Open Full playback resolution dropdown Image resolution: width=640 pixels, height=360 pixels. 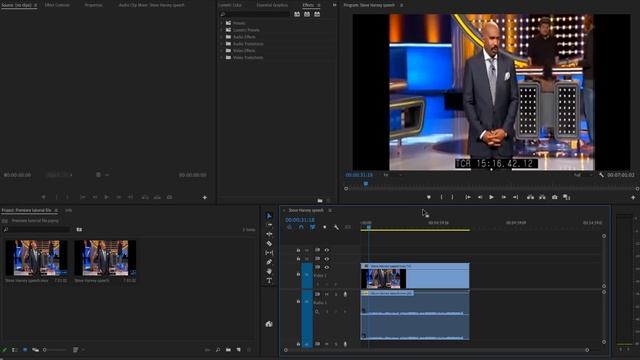click(583, 175)
